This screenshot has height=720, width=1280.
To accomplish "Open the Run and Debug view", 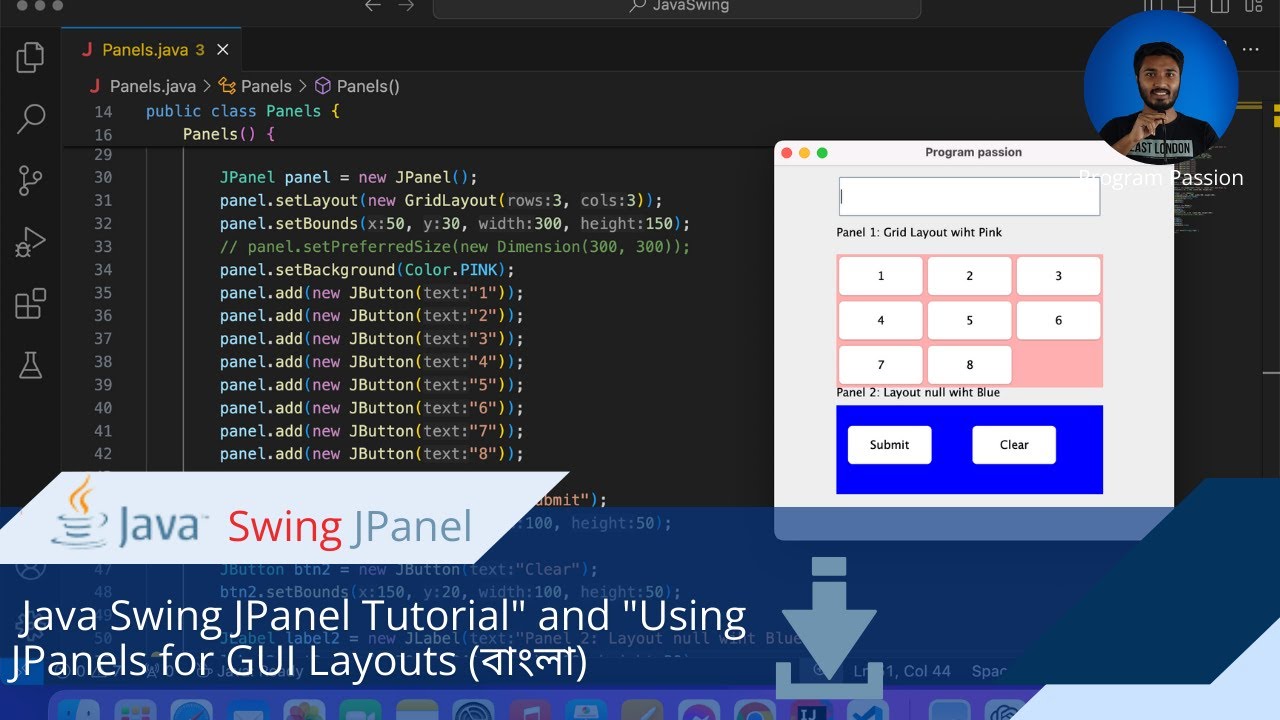I will coord(30,242).
